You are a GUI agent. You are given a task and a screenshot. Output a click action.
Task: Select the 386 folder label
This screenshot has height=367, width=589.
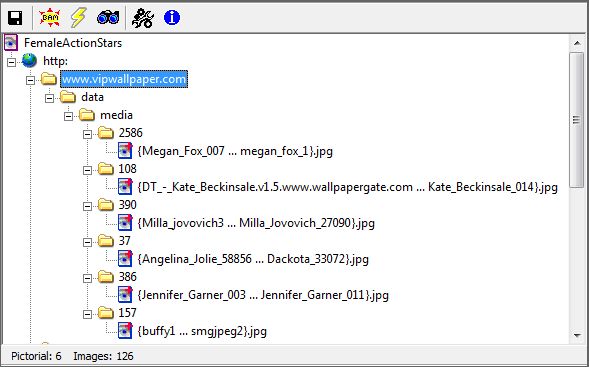coord(128,277)
